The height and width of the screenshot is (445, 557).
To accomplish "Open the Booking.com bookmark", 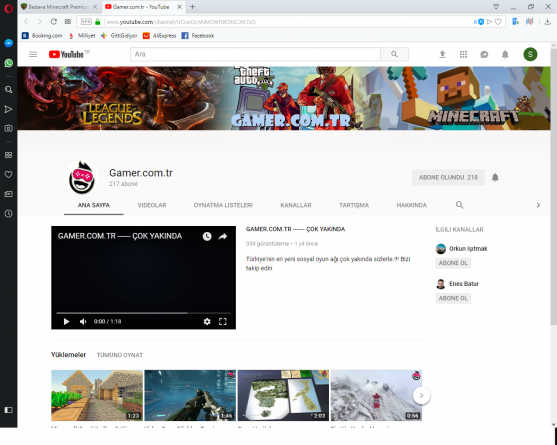I will tap(42, 36).
